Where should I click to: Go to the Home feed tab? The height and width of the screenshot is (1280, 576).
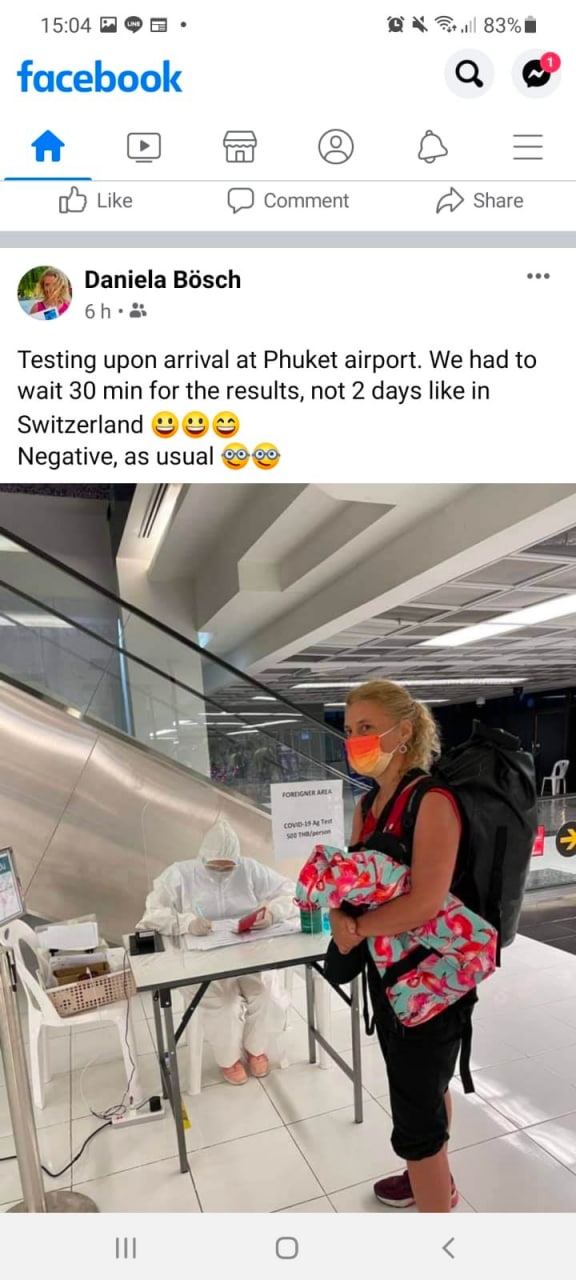click(x=48, y=147)
